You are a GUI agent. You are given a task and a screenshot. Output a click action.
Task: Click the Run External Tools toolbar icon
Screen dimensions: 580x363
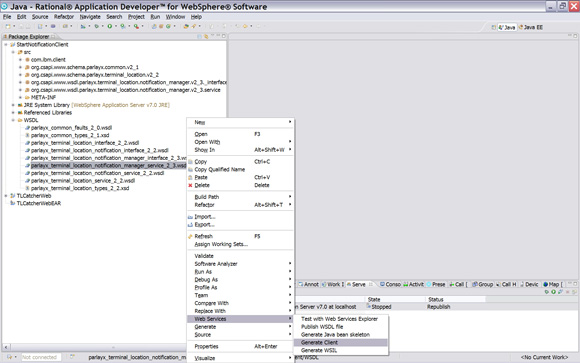[x=136, y=26]
